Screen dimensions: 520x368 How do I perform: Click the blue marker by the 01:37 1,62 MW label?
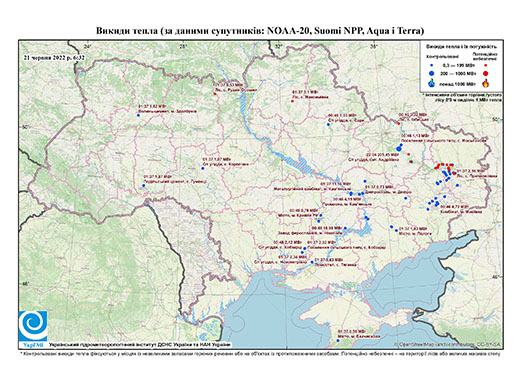(x=138, y=115)
